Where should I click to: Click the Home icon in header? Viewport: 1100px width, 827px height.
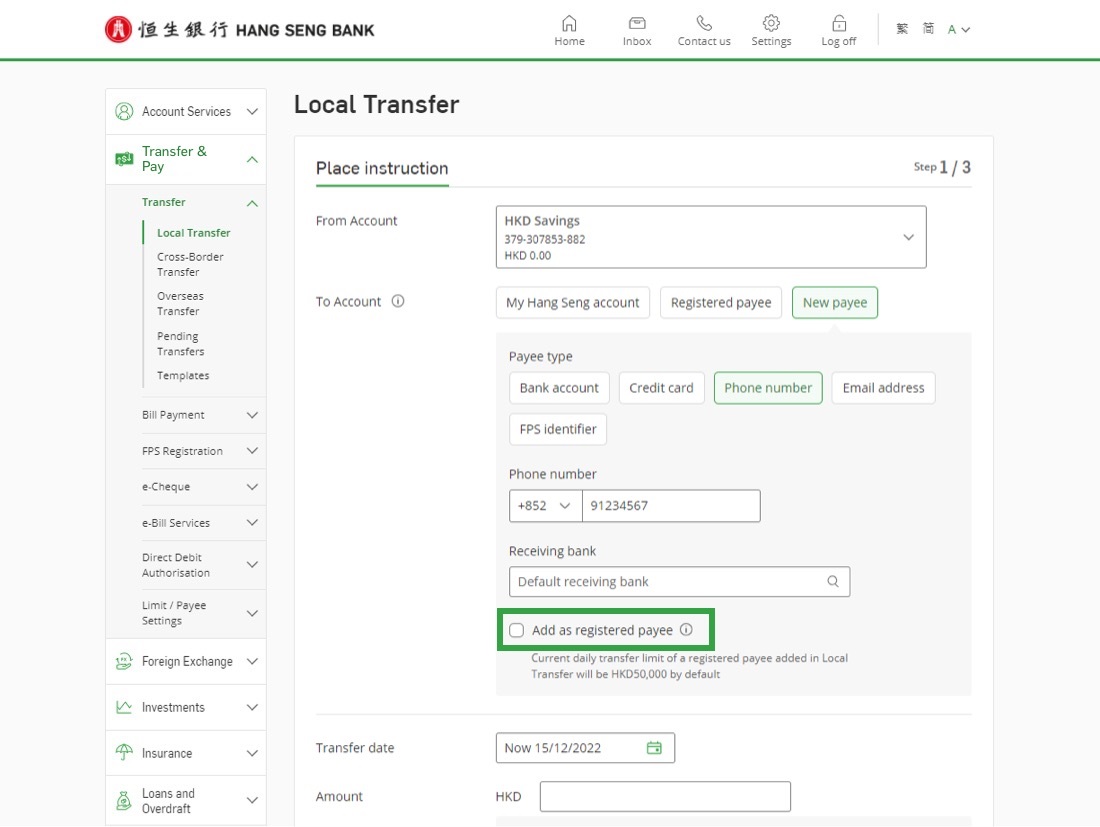tap(569, 23)
